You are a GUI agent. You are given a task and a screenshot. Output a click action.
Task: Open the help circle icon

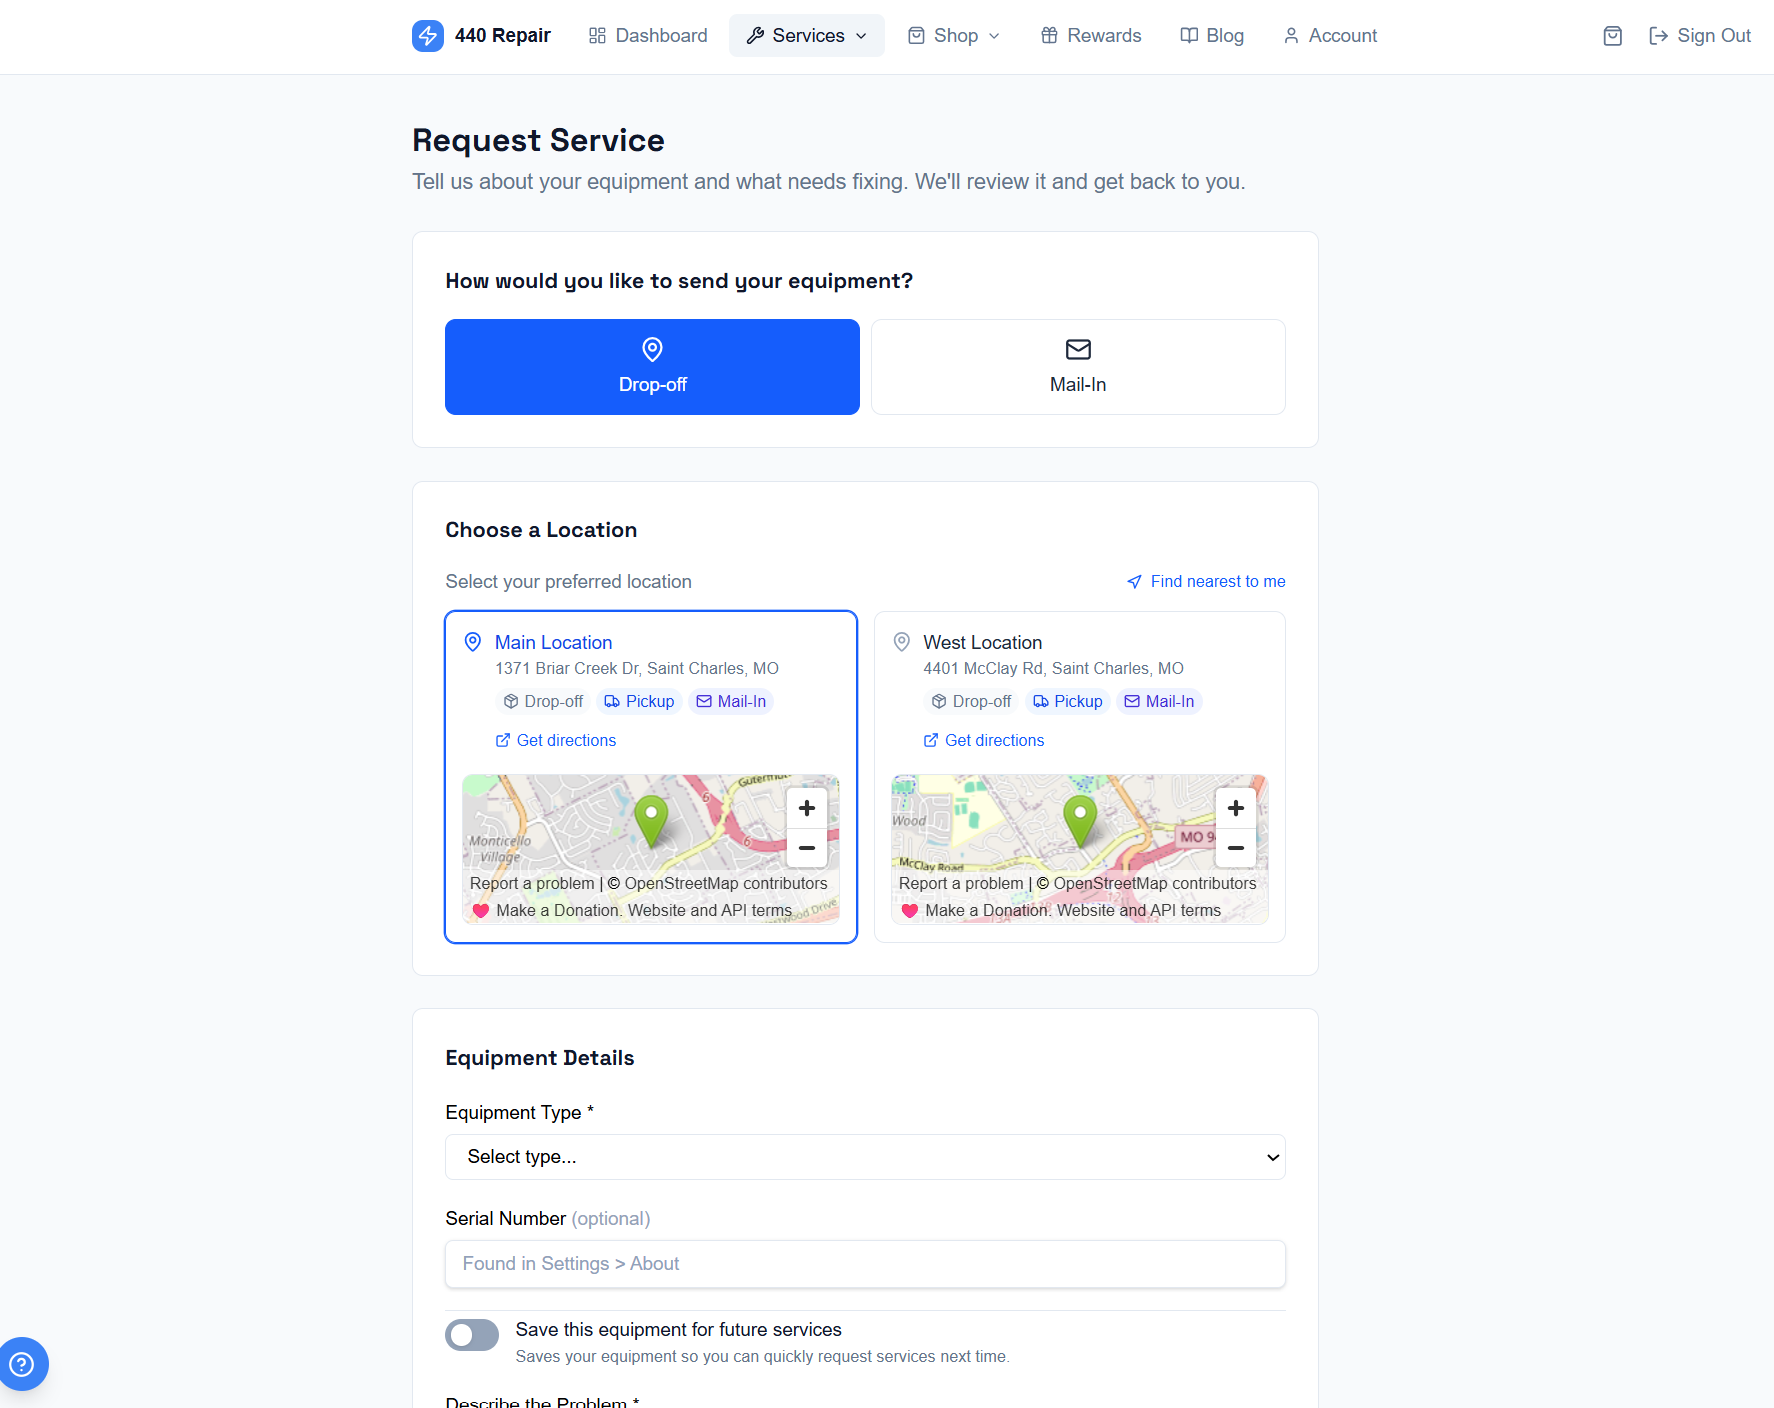pyautogui.click(x=22, y=1364)
